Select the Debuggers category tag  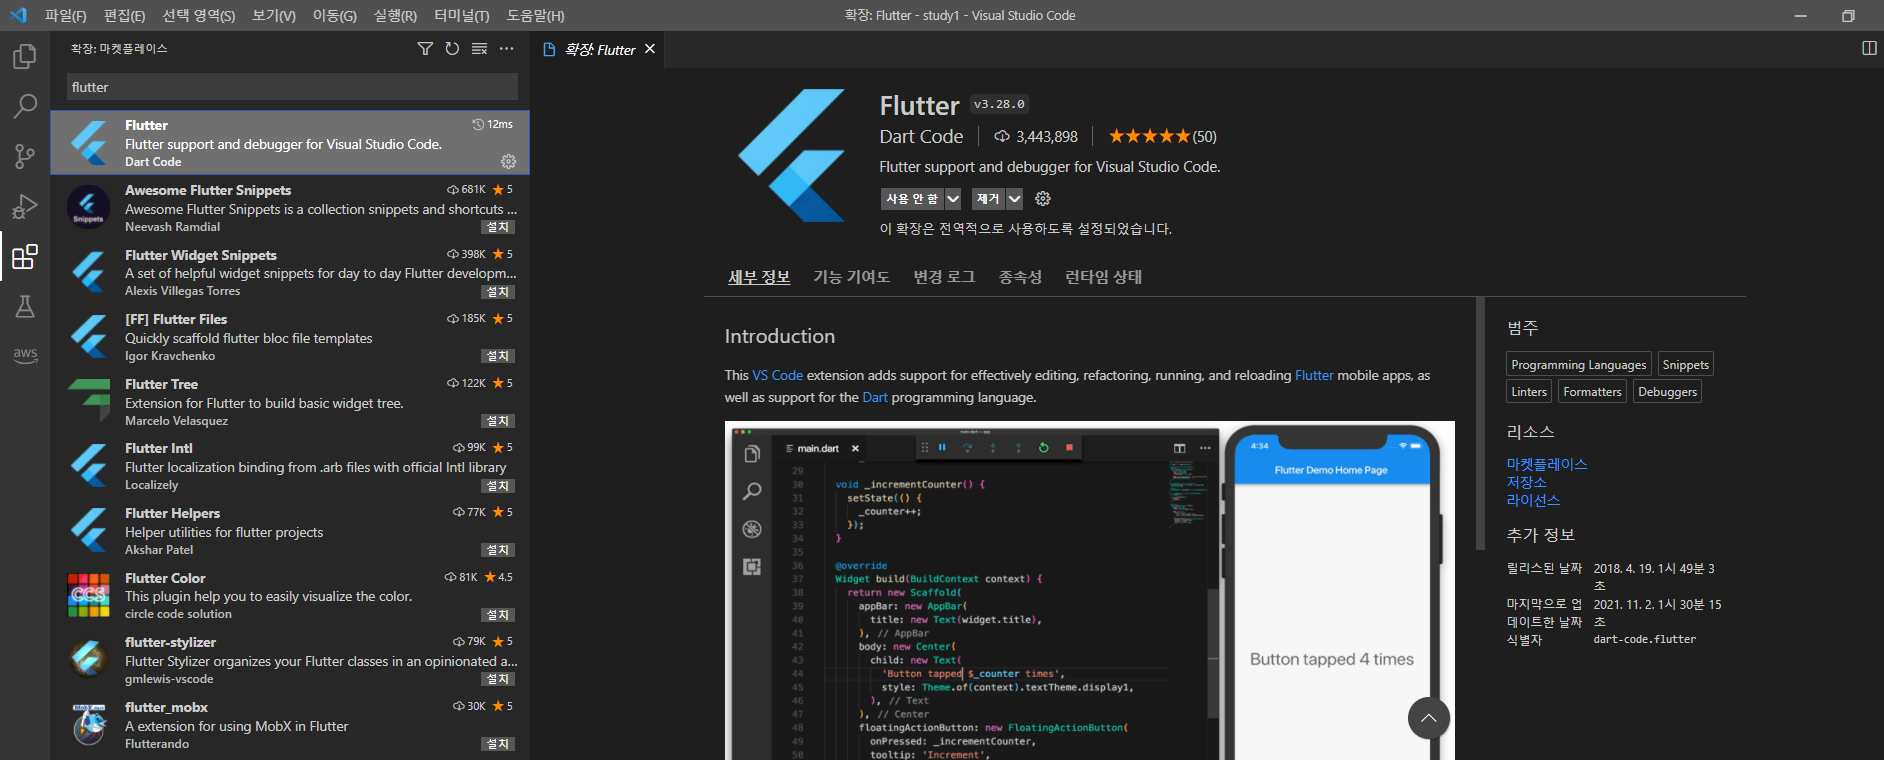click(1667, 392)
